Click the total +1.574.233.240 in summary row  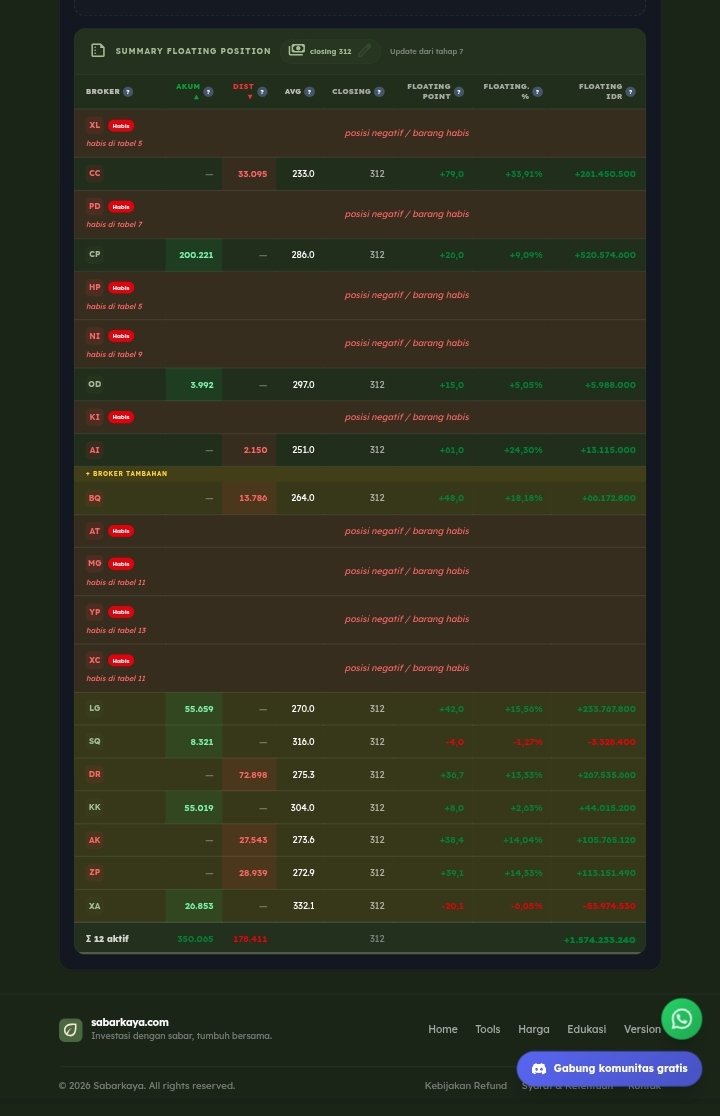[x=599, y=939]
